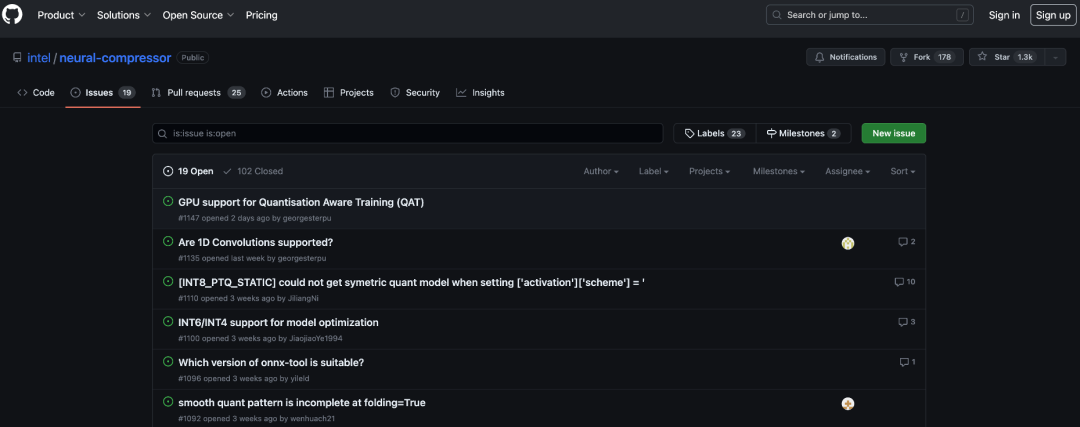Click assignee avatar on 1D Convolutions issue
Screen dimensions: 1080x427
848,243
